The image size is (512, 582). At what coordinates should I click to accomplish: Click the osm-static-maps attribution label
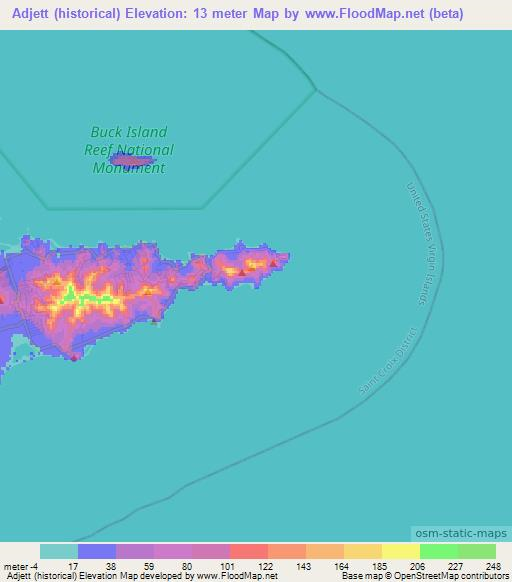click(461, 533)
